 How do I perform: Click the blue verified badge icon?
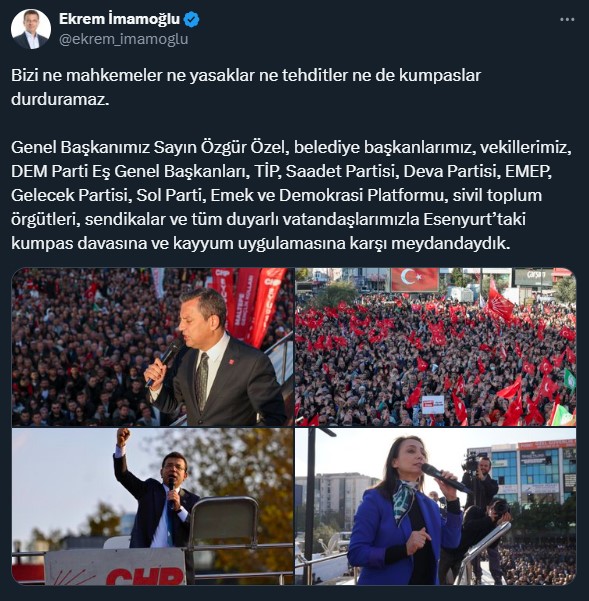point(192,19)
